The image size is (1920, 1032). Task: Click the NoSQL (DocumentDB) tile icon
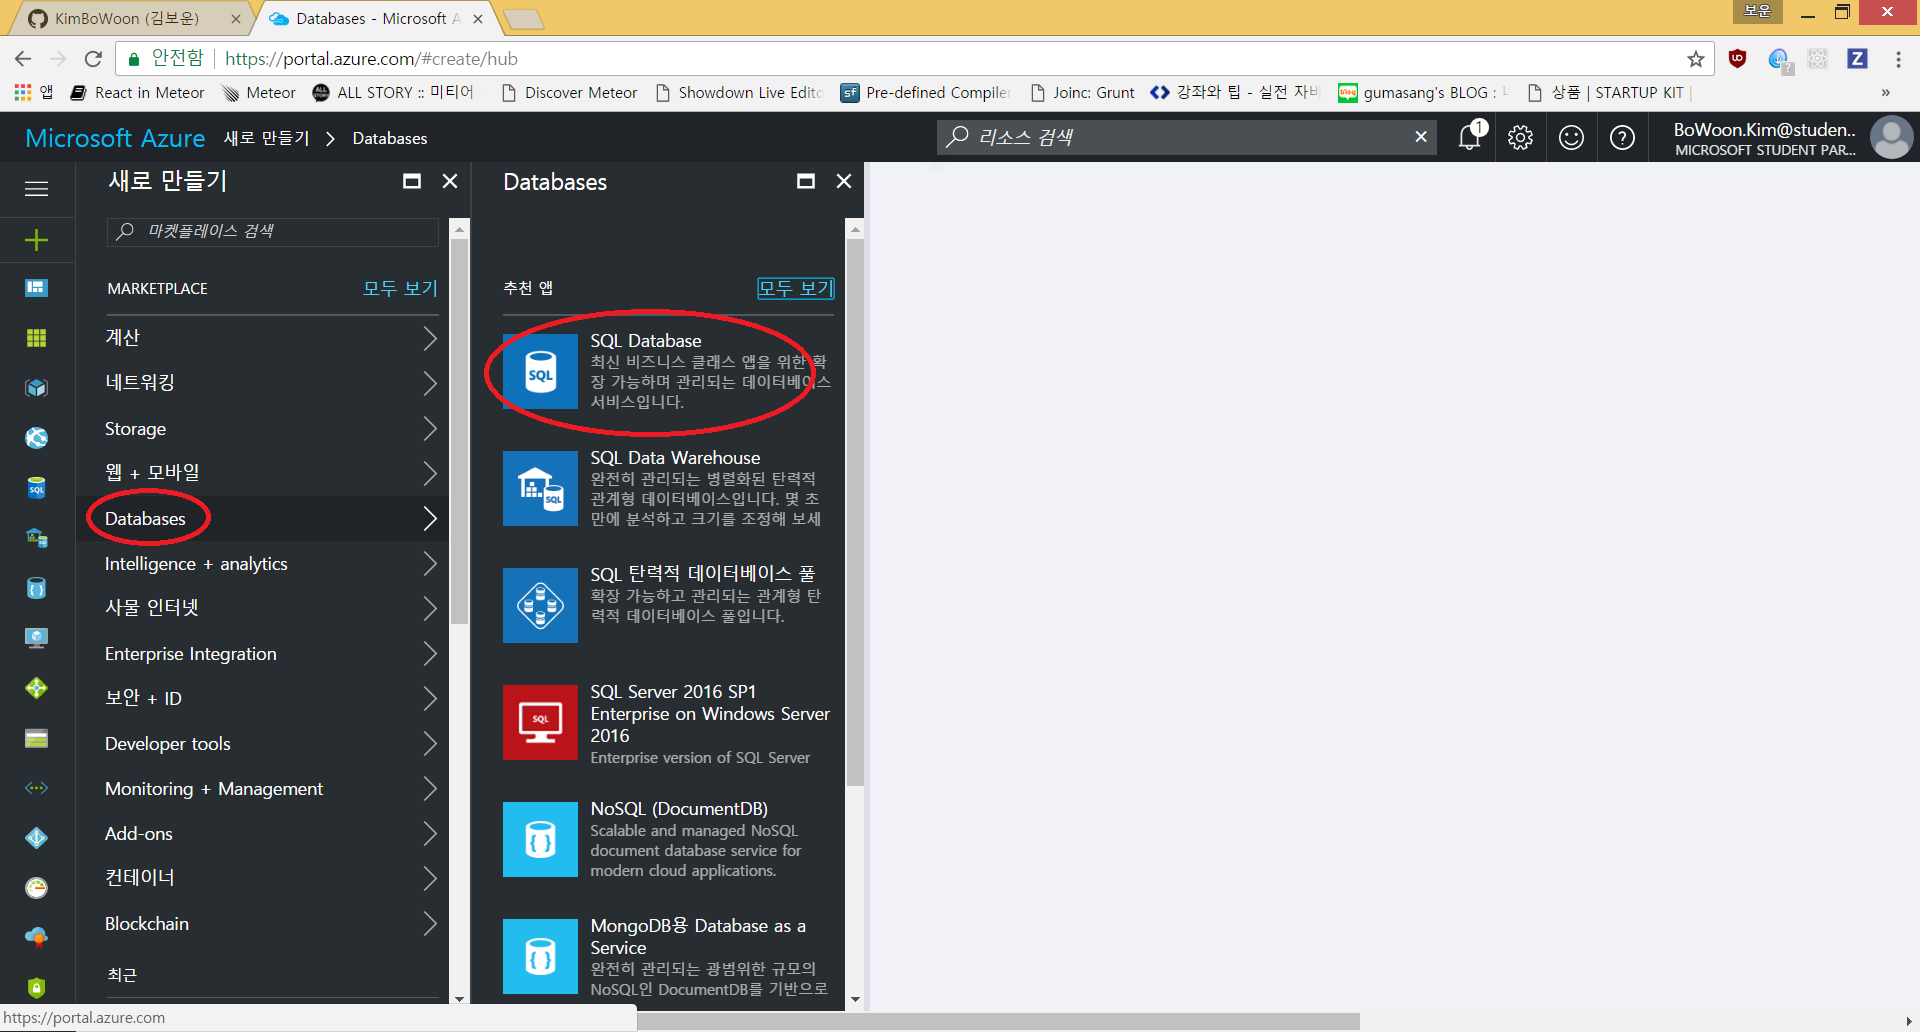coord(540,840)
